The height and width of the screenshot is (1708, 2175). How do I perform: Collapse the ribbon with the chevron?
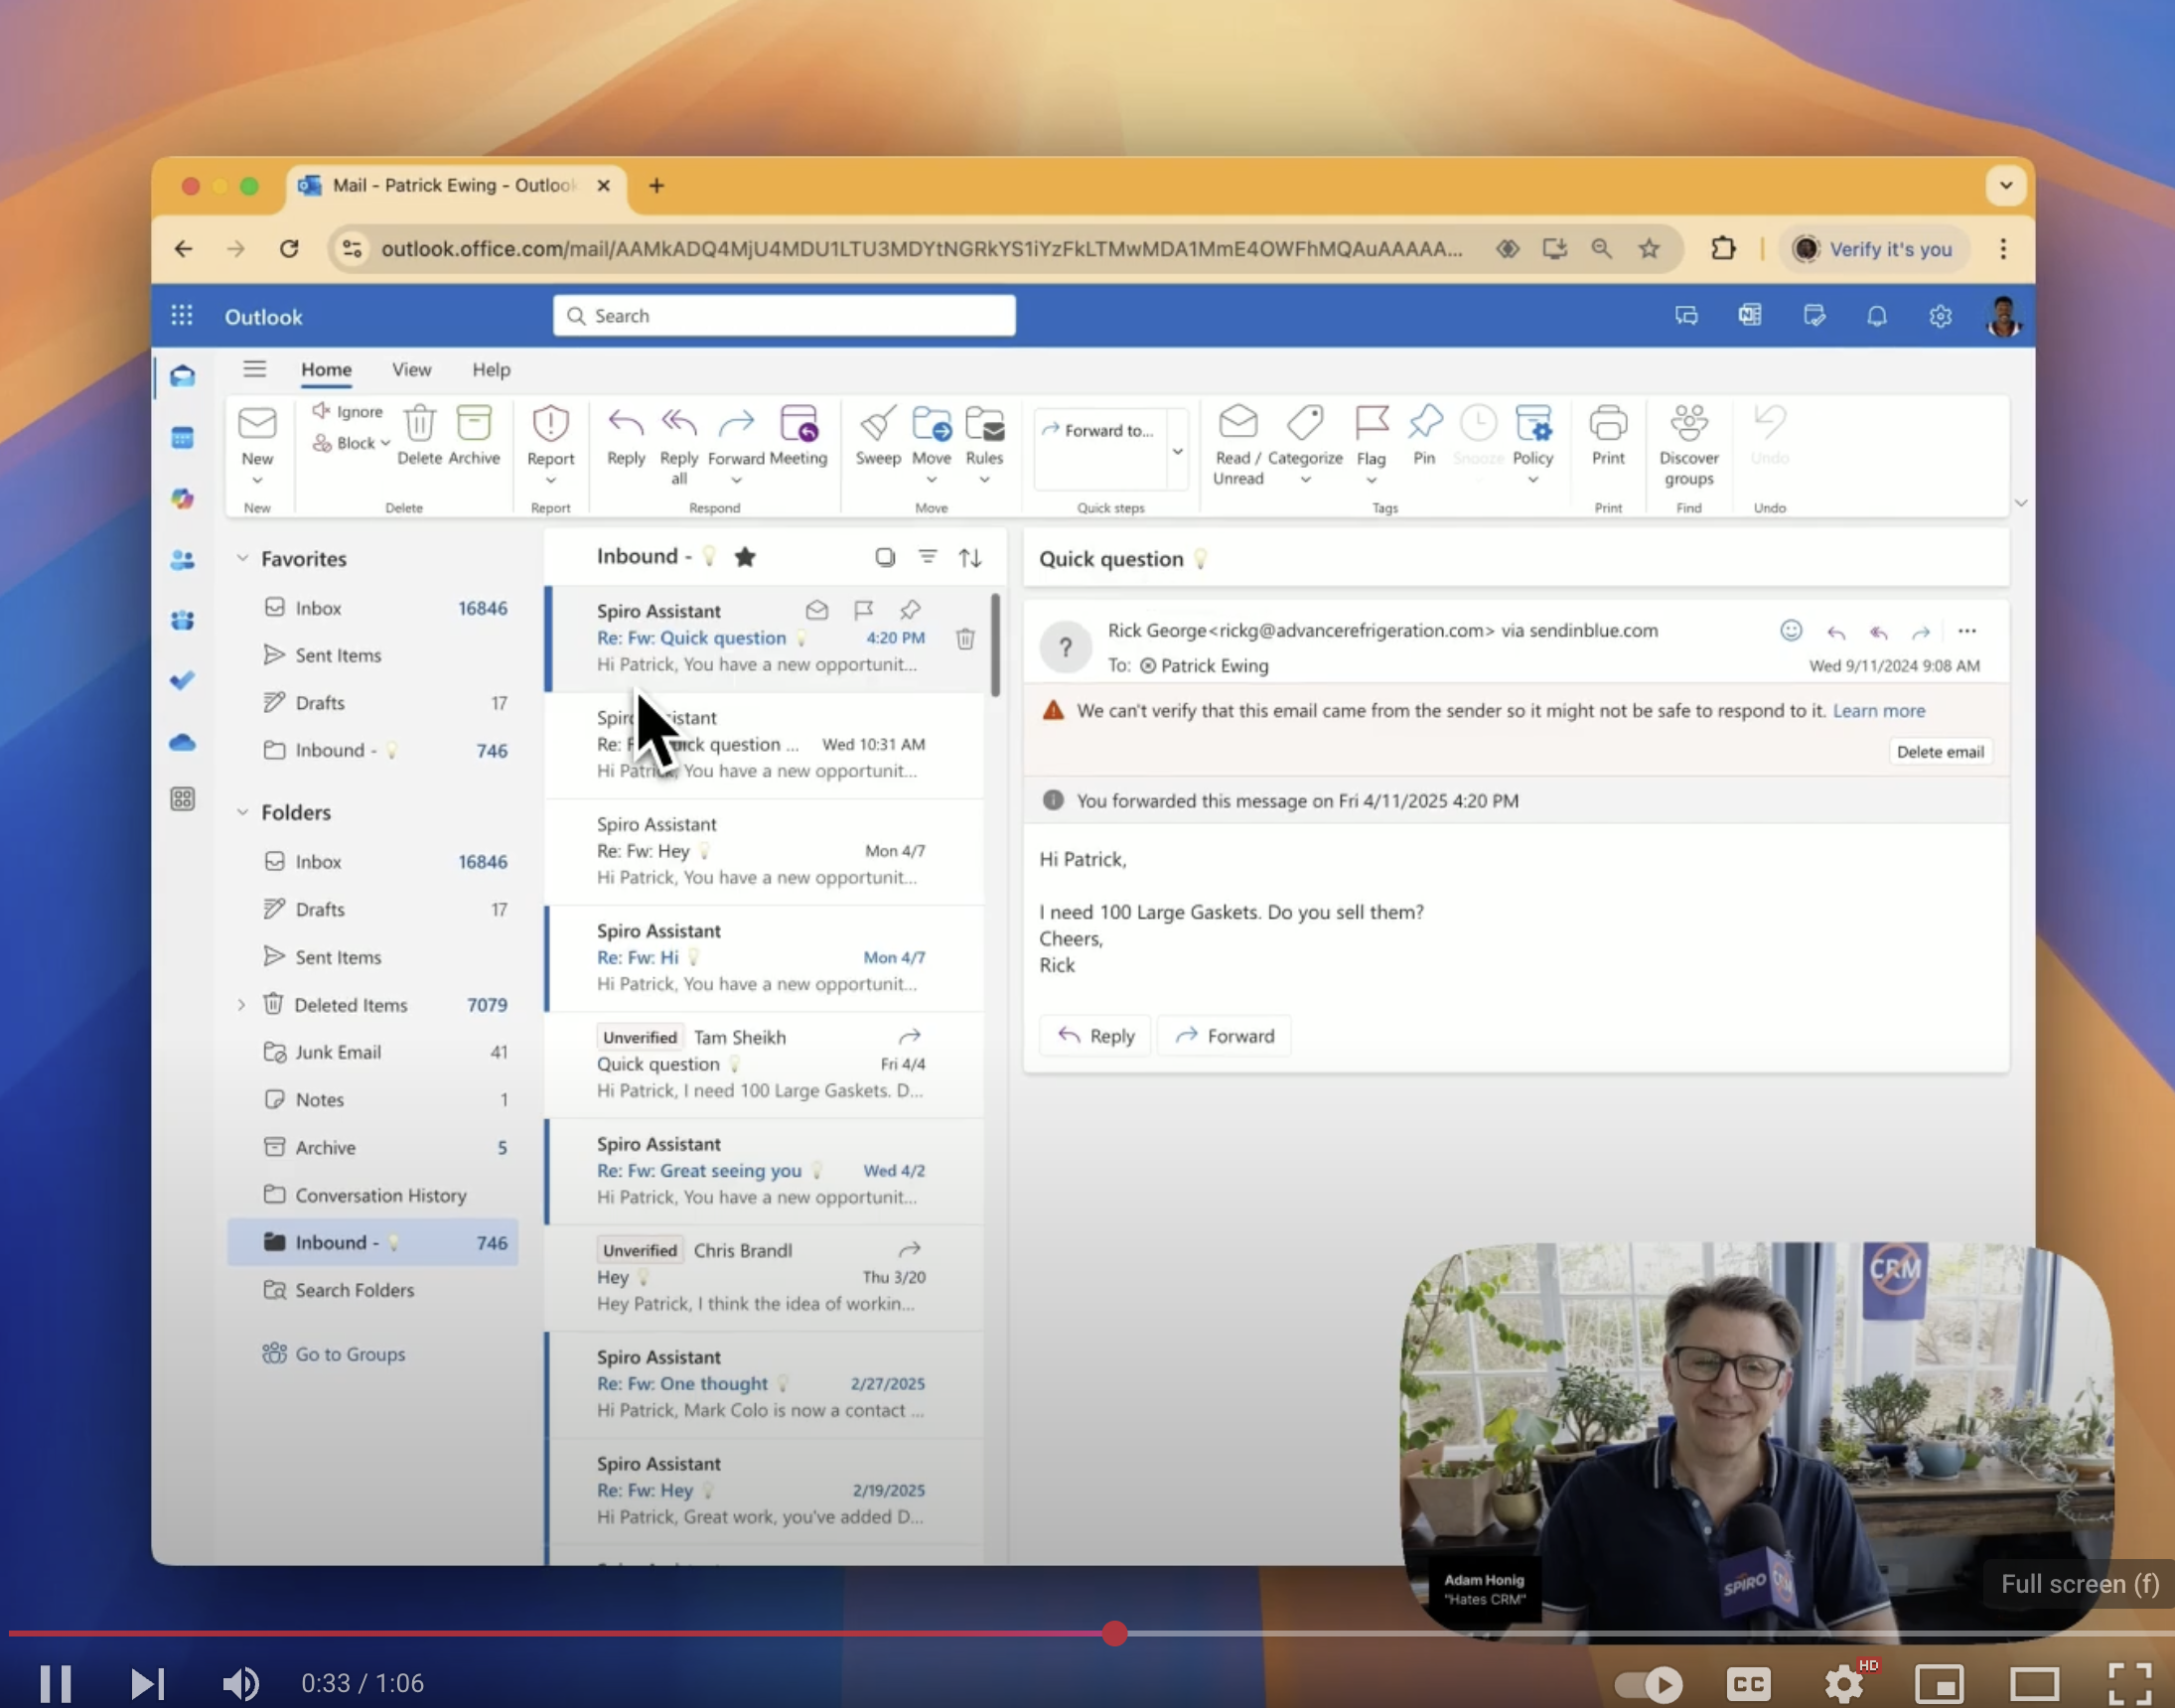(2021, 503)
